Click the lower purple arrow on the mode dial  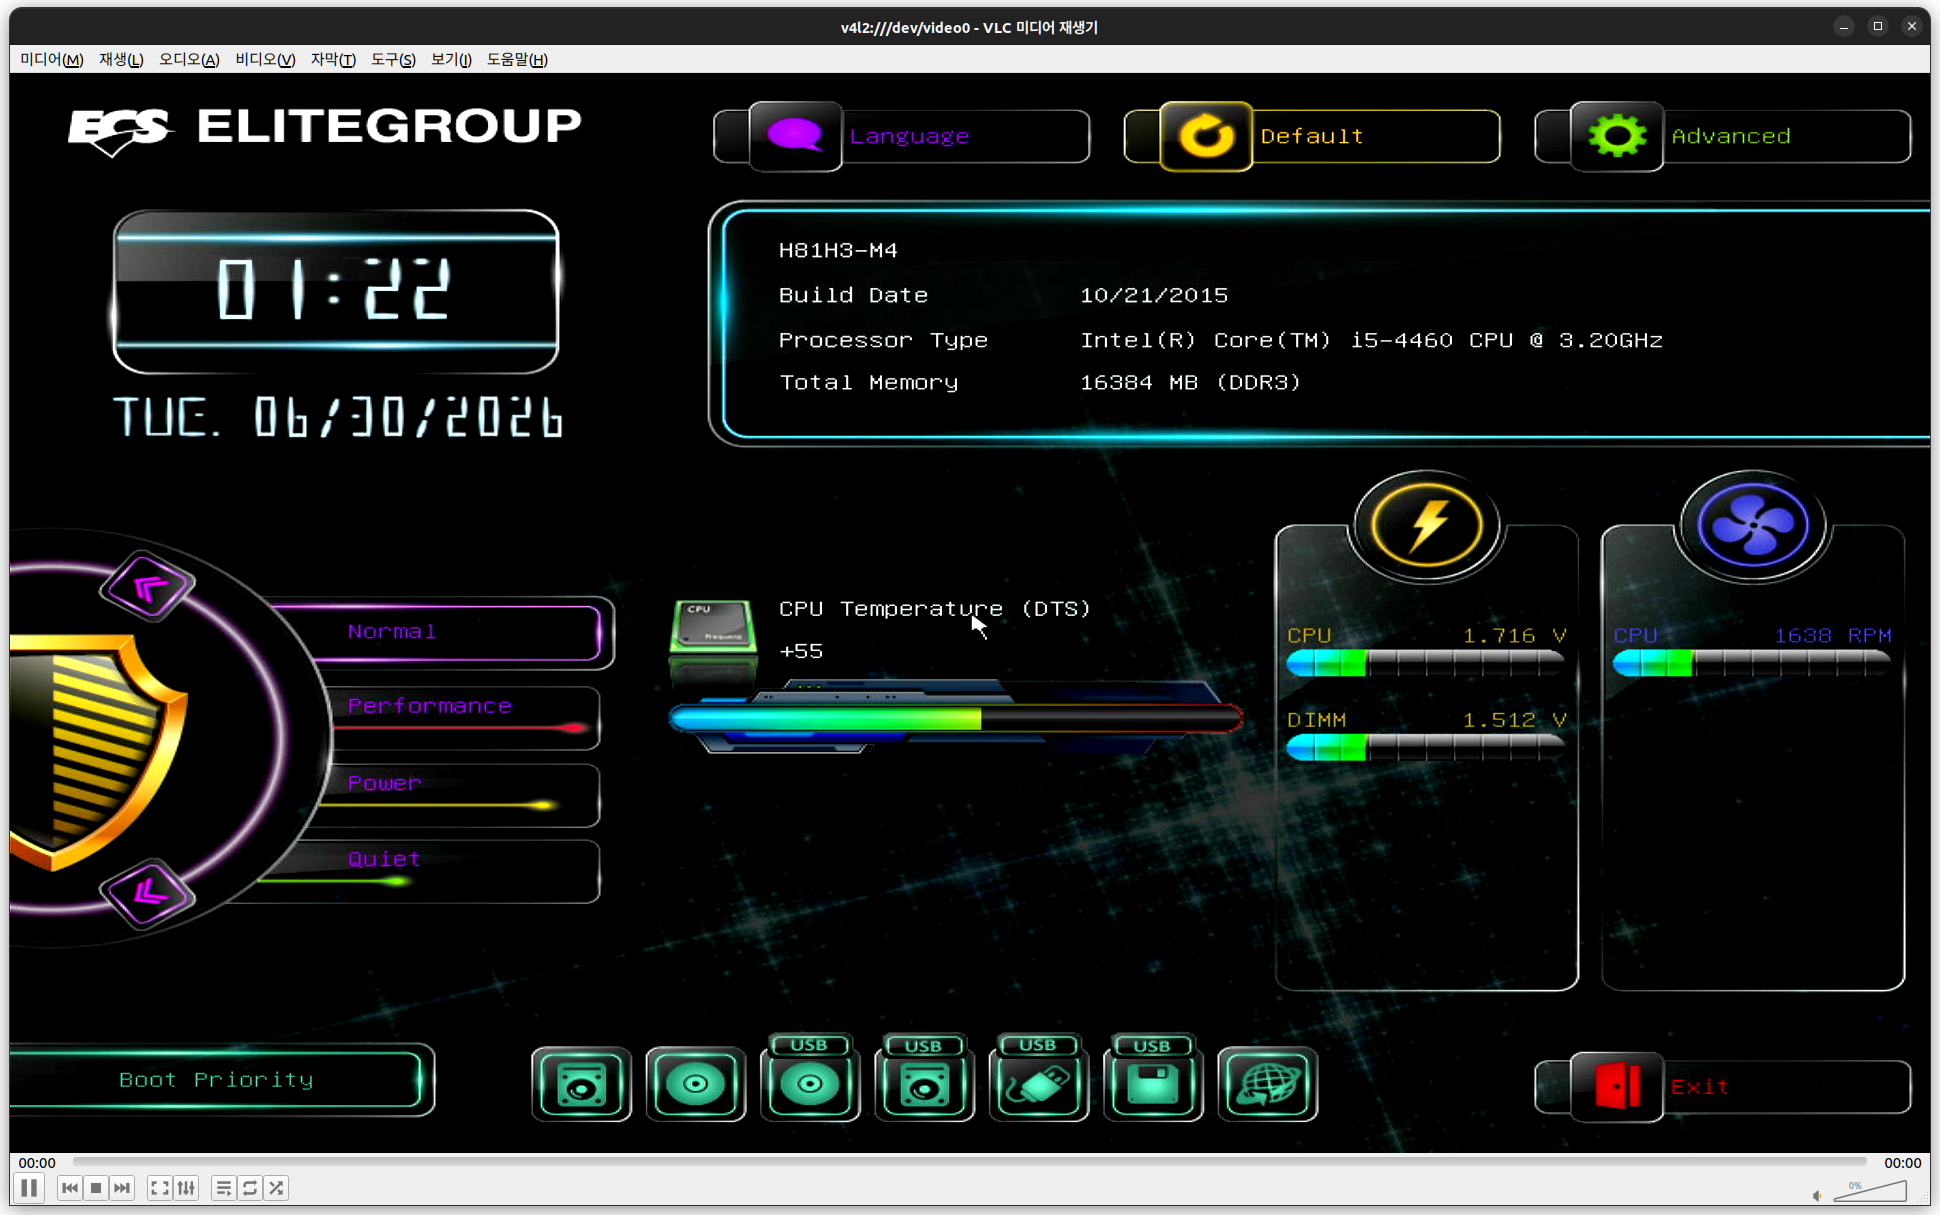tap(148, 892)
